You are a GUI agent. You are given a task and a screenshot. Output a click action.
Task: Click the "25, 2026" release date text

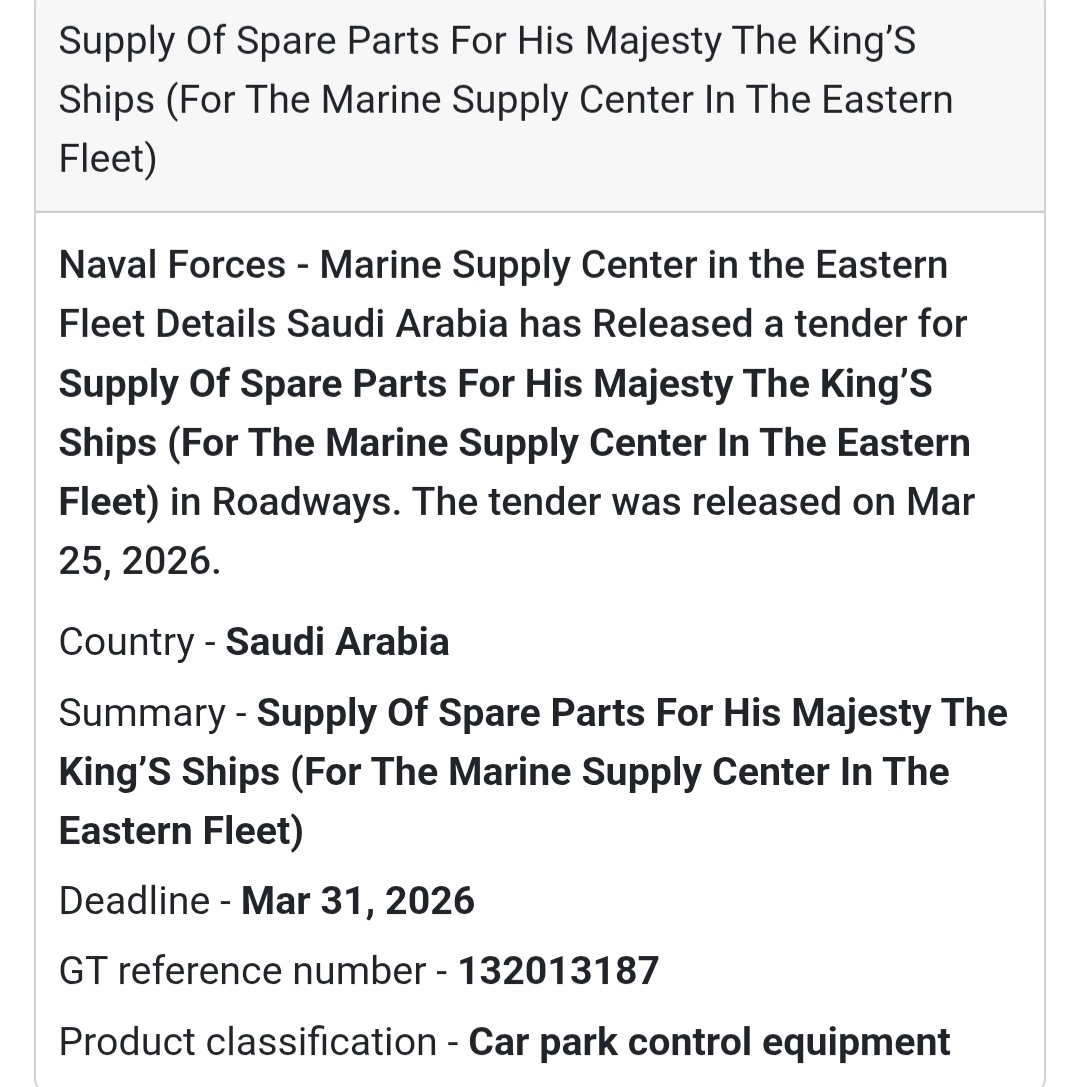tap(138, 562)
